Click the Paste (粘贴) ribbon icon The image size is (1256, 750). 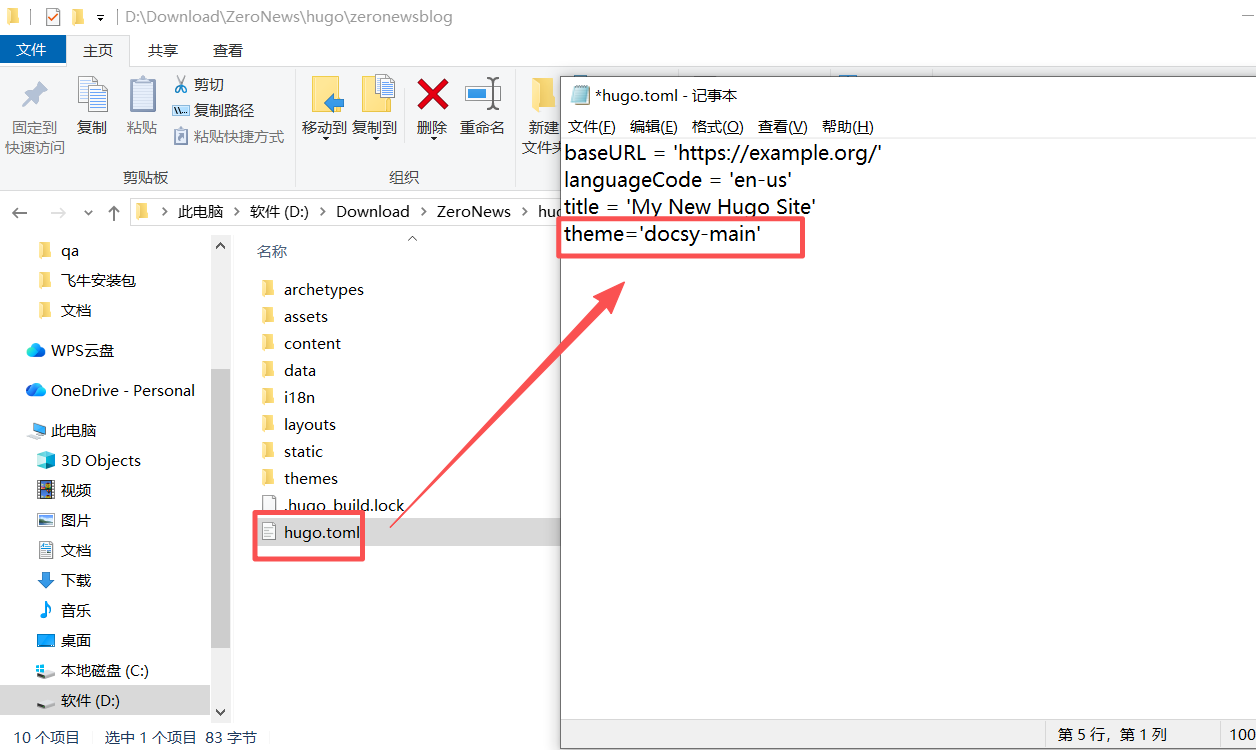pyautogui.click(x=142, y=96)
